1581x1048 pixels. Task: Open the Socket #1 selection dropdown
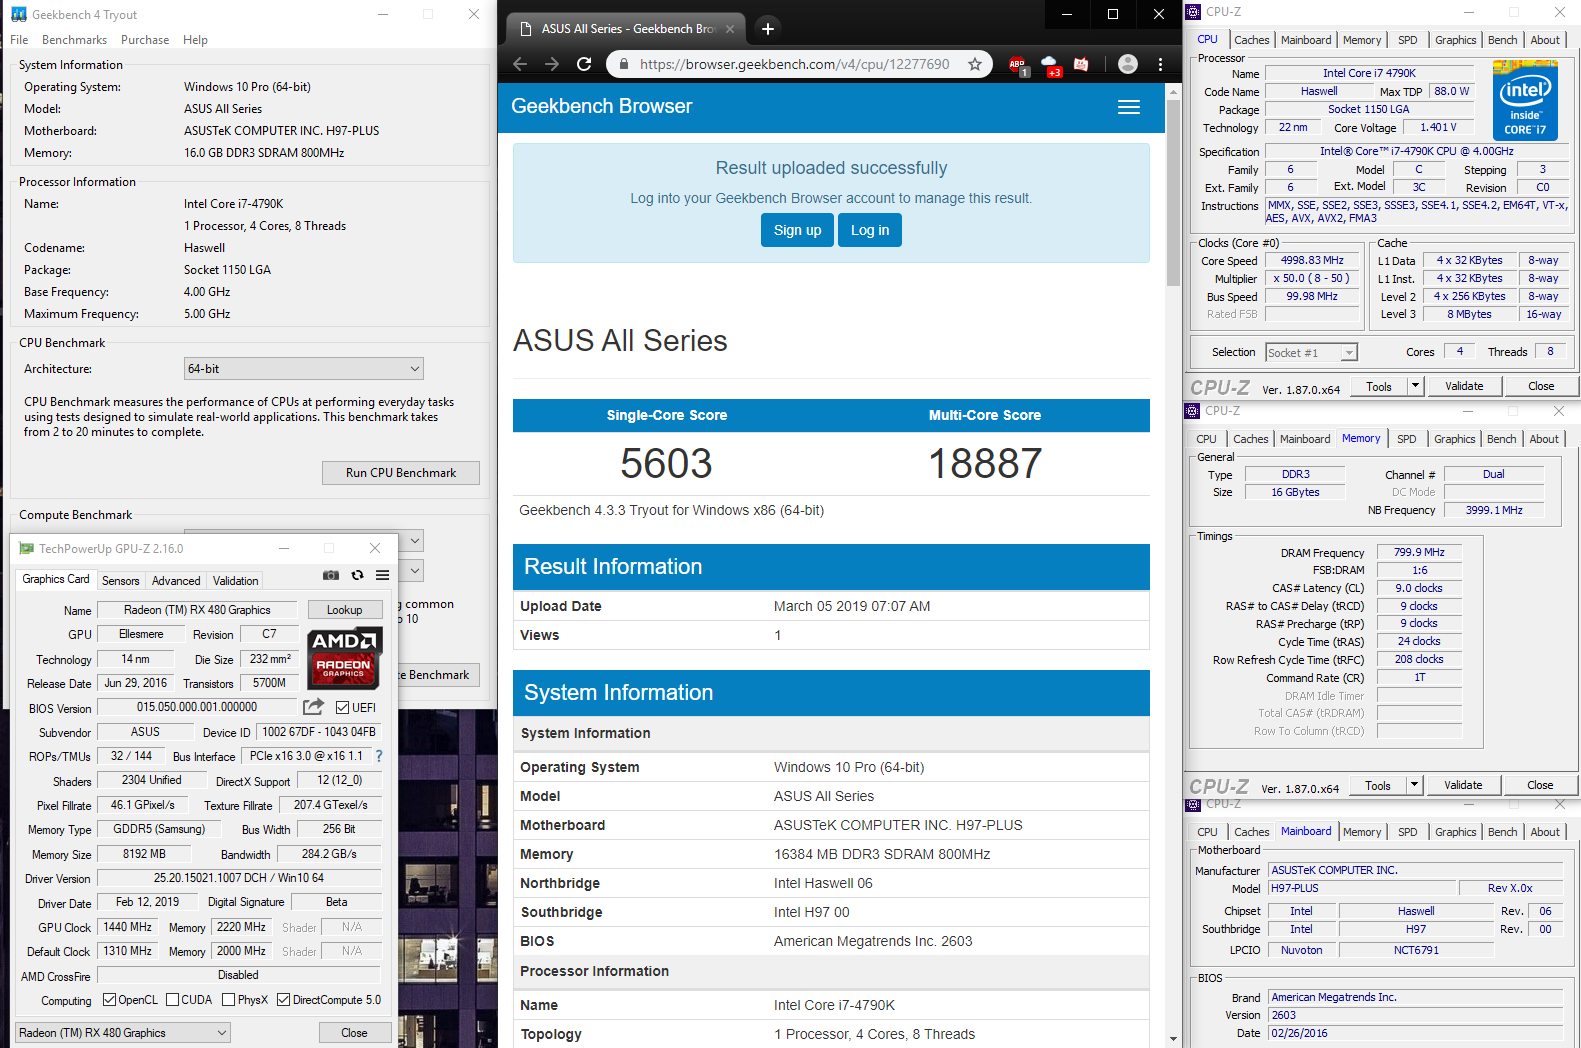coord(1311,353)
